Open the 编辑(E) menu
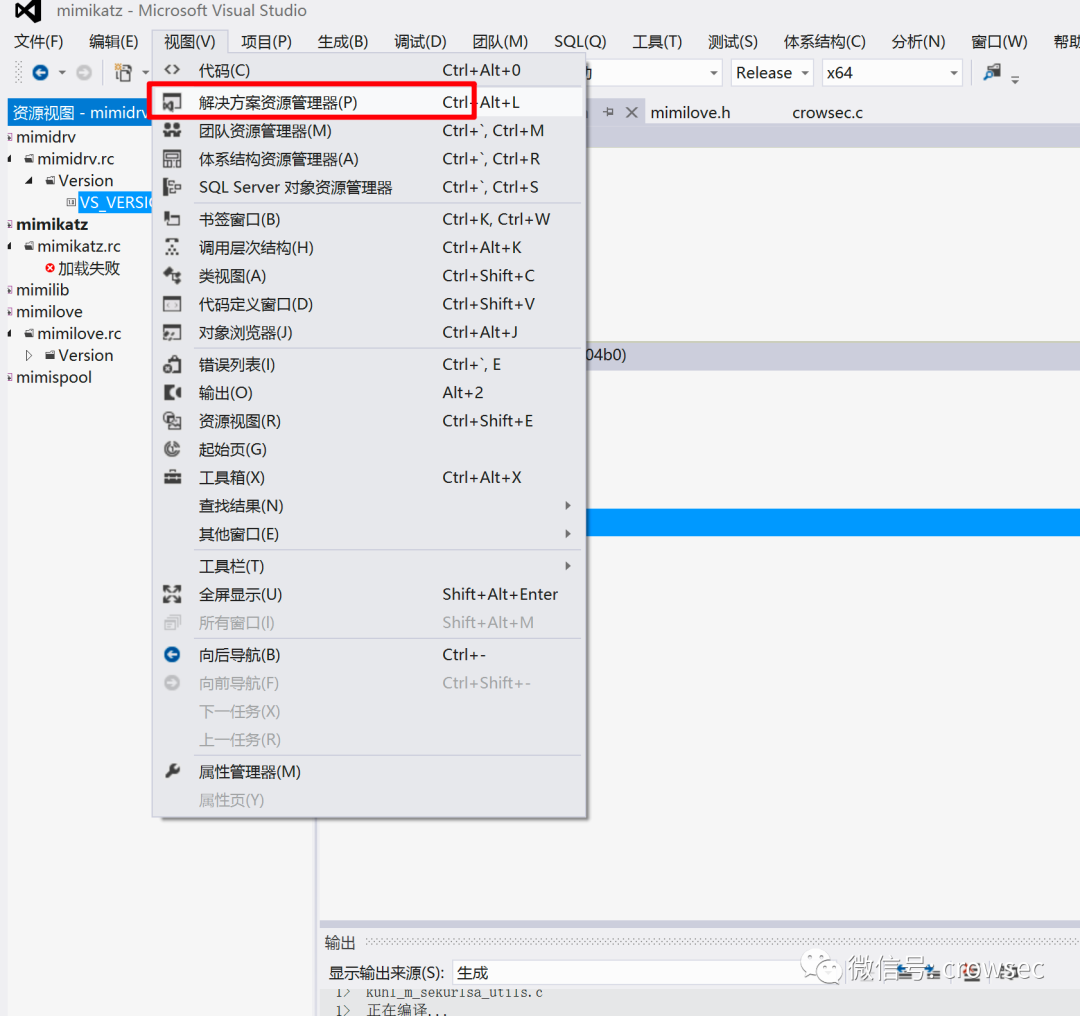 coord(114,41)
